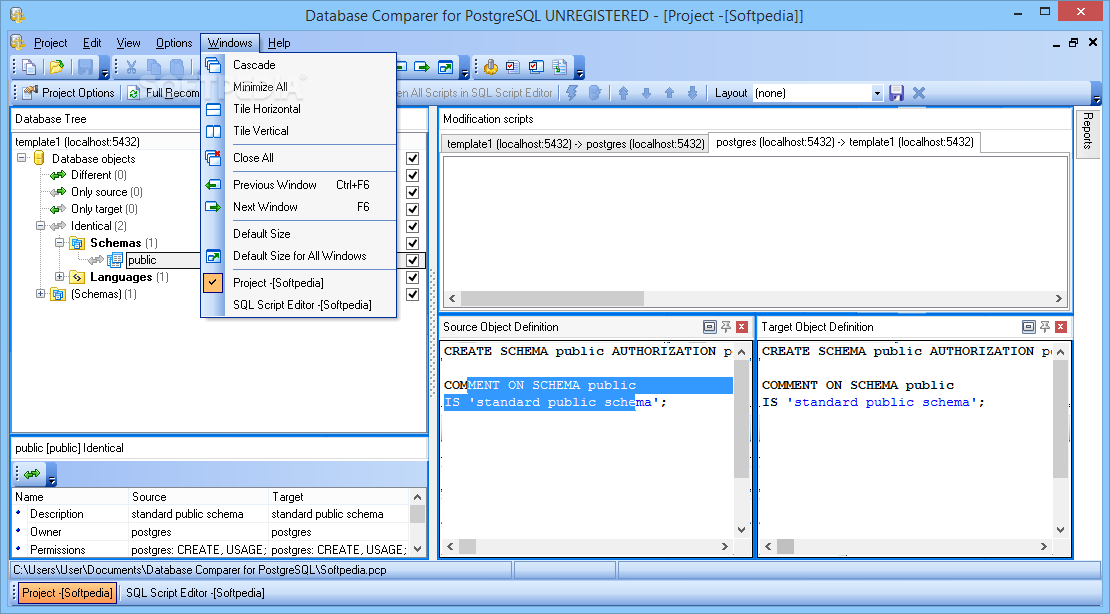The image size is (1110, 614).
Task: Select Only source (0) tree item
Action: [107, 192]
